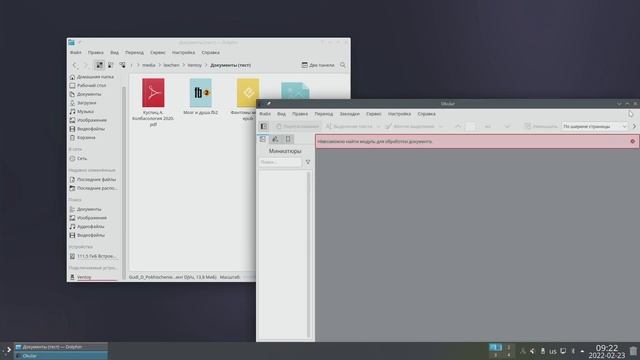Activate Okular task in taskbar

pyautogui.click(x=61, y=356)
